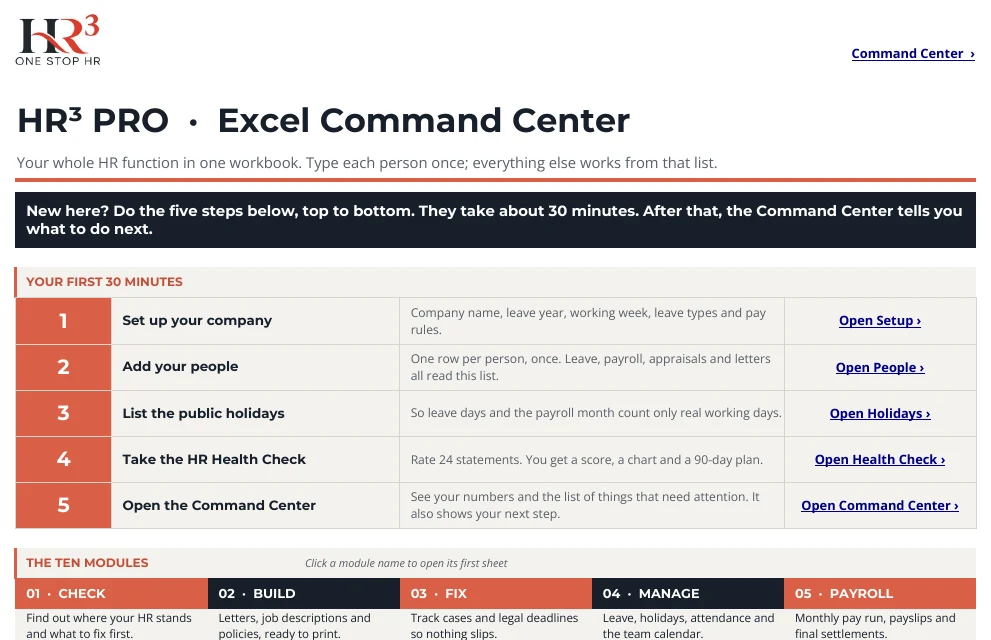Screen dimensions: 991x640
Task: Open People link in step 2
Action: click(880, 367)
